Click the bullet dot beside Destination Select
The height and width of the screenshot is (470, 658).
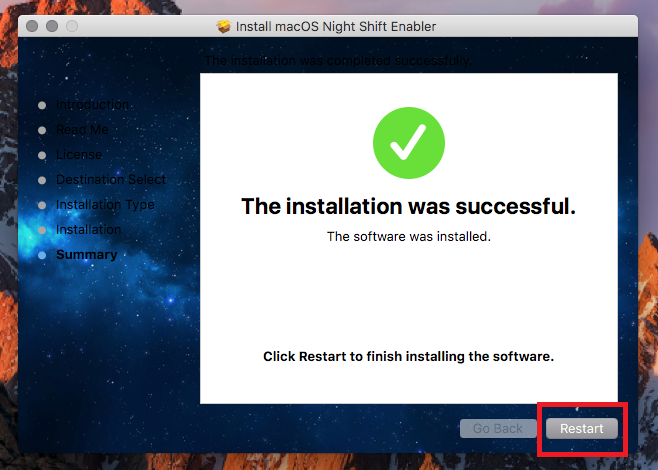coord(42,180)
